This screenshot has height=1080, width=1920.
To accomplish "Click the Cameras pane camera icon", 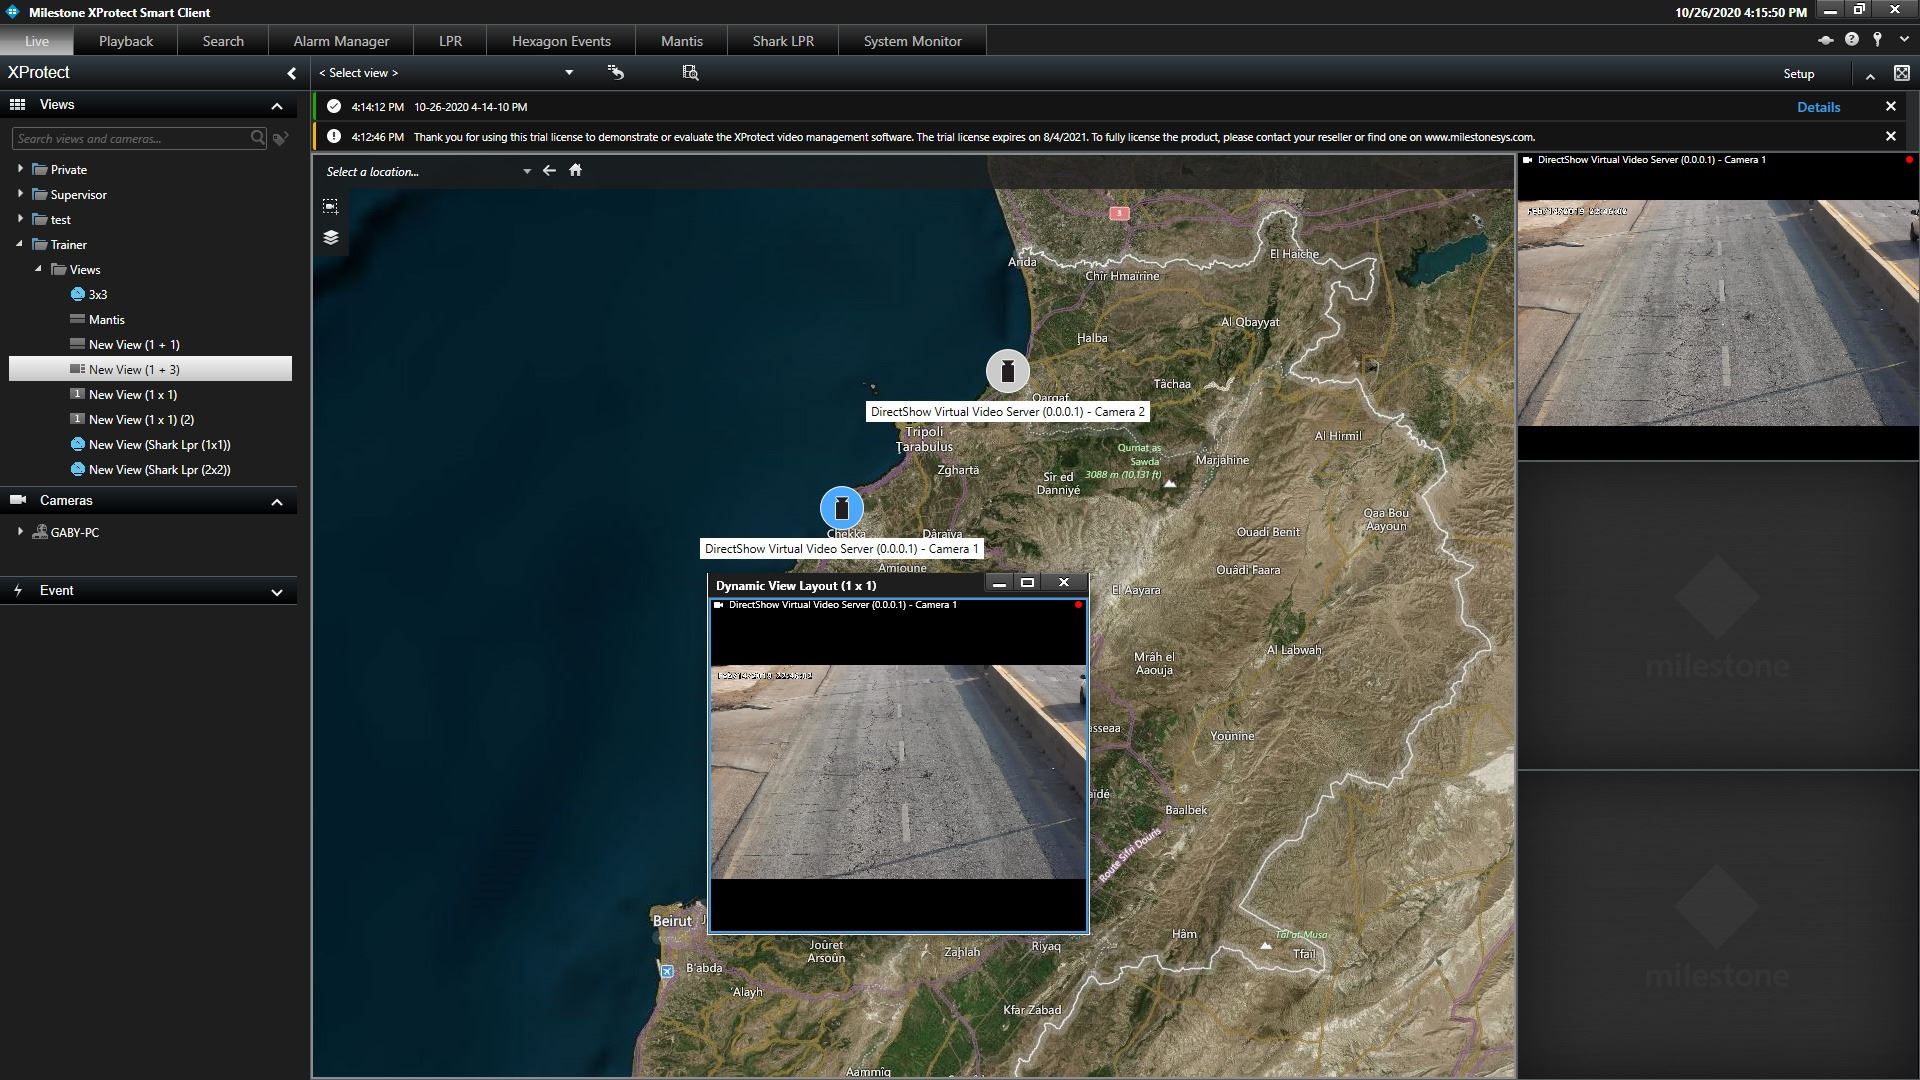I will point(17,500).
